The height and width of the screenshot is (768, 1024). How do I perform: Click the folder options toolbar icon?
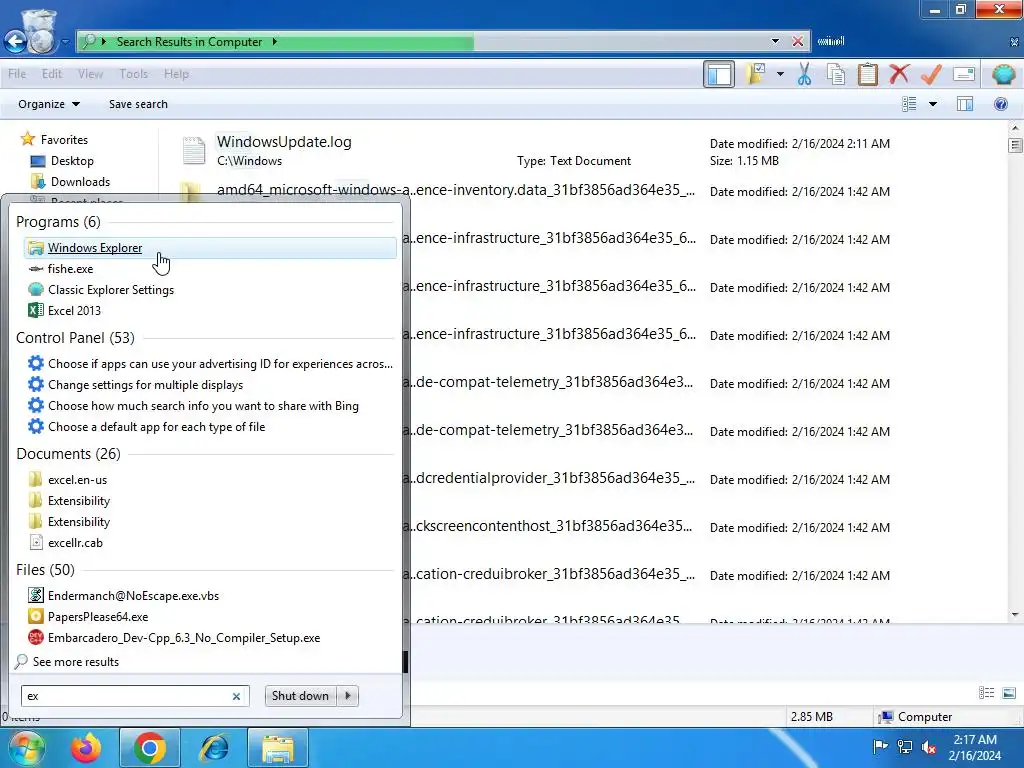[x=756, y=74]
